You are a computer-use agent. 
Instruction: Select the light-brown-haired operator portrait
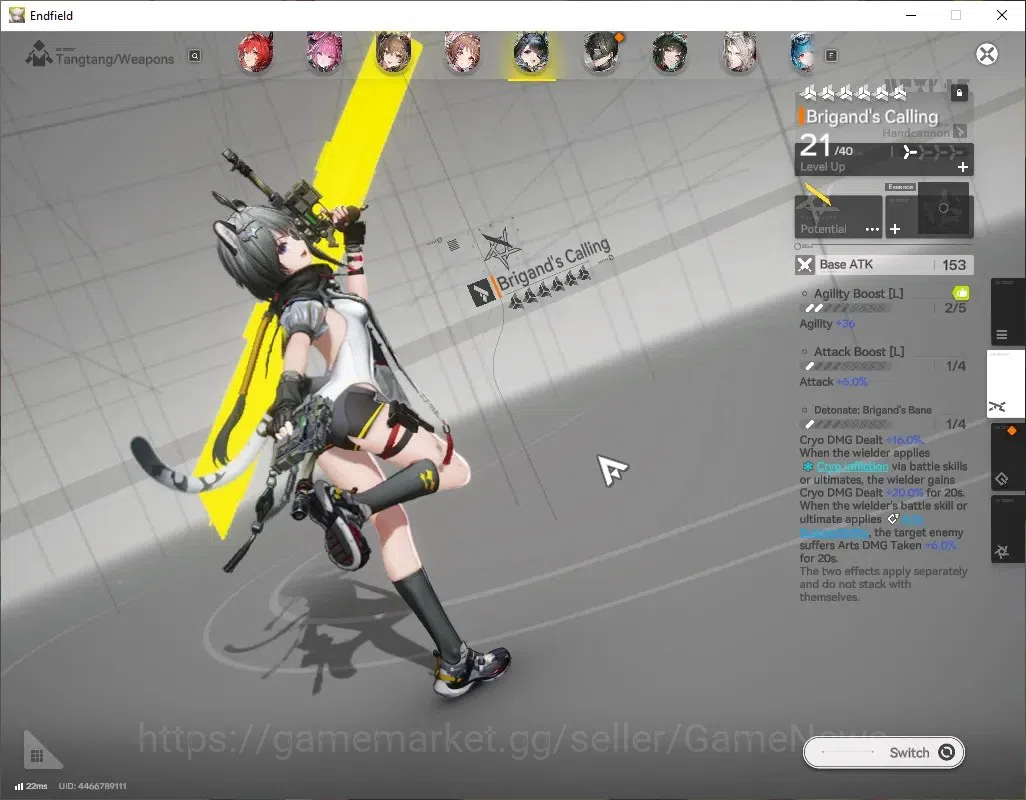pyautogui.click(x=463, y=52)
